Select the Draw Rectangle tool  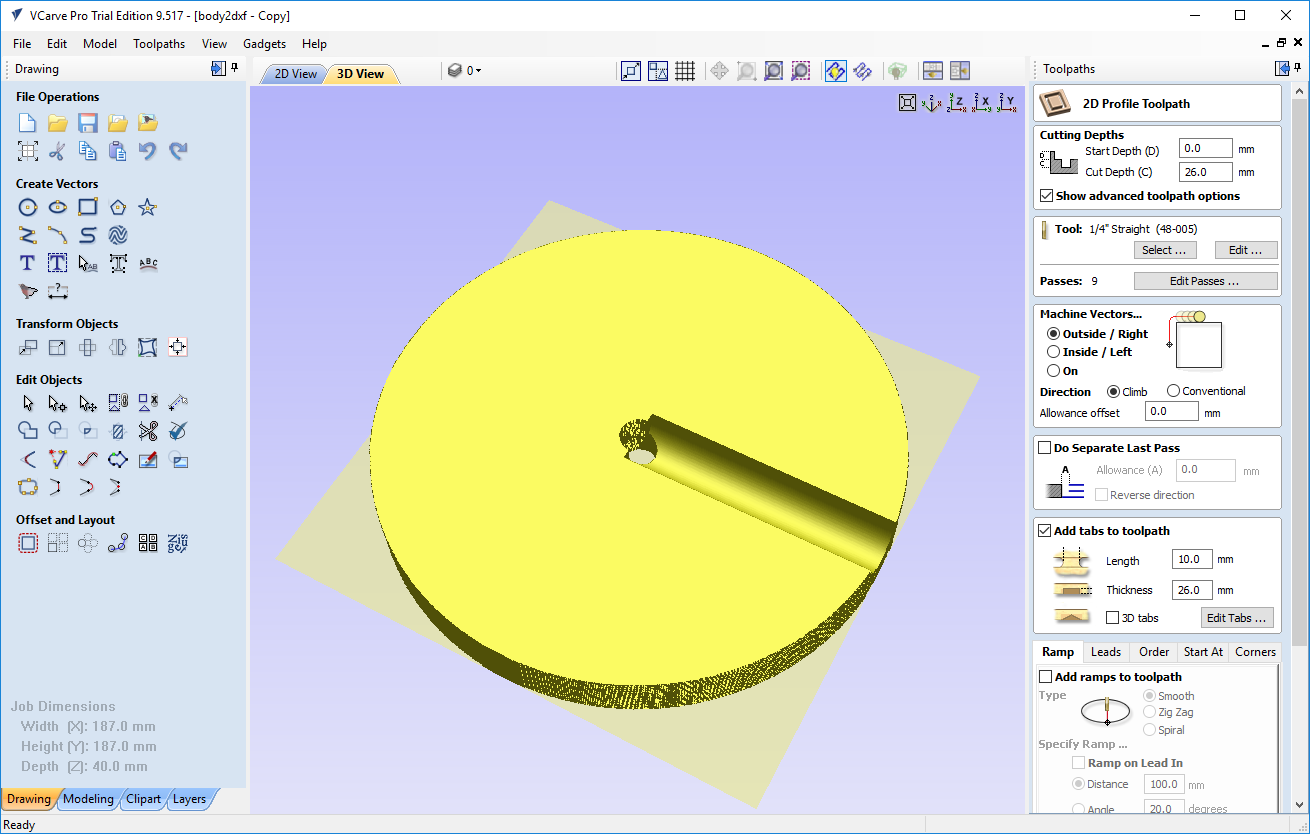tap(88, 207)
